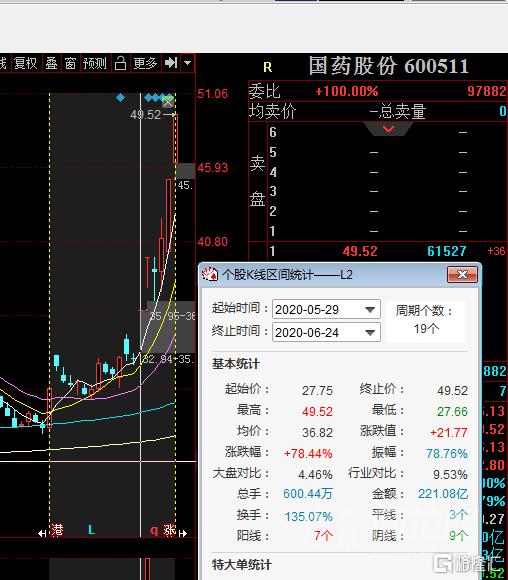The image size is (508, 580).
Task: Expand sell orders with red chevron
Action: click(388, 129)
